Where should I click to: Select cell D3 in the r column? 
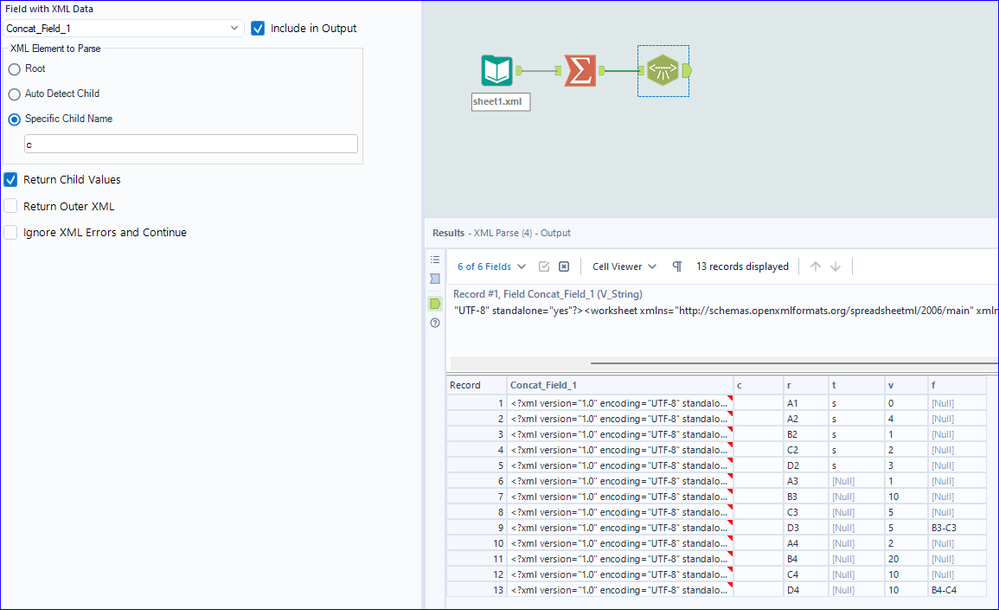[806, 528]
